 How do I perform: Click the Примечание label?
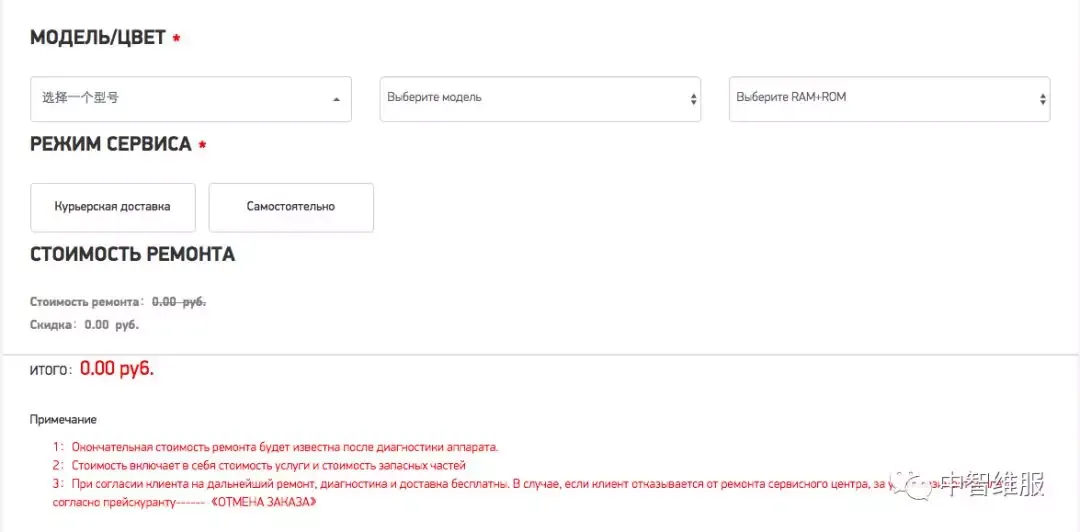[63, 419]
